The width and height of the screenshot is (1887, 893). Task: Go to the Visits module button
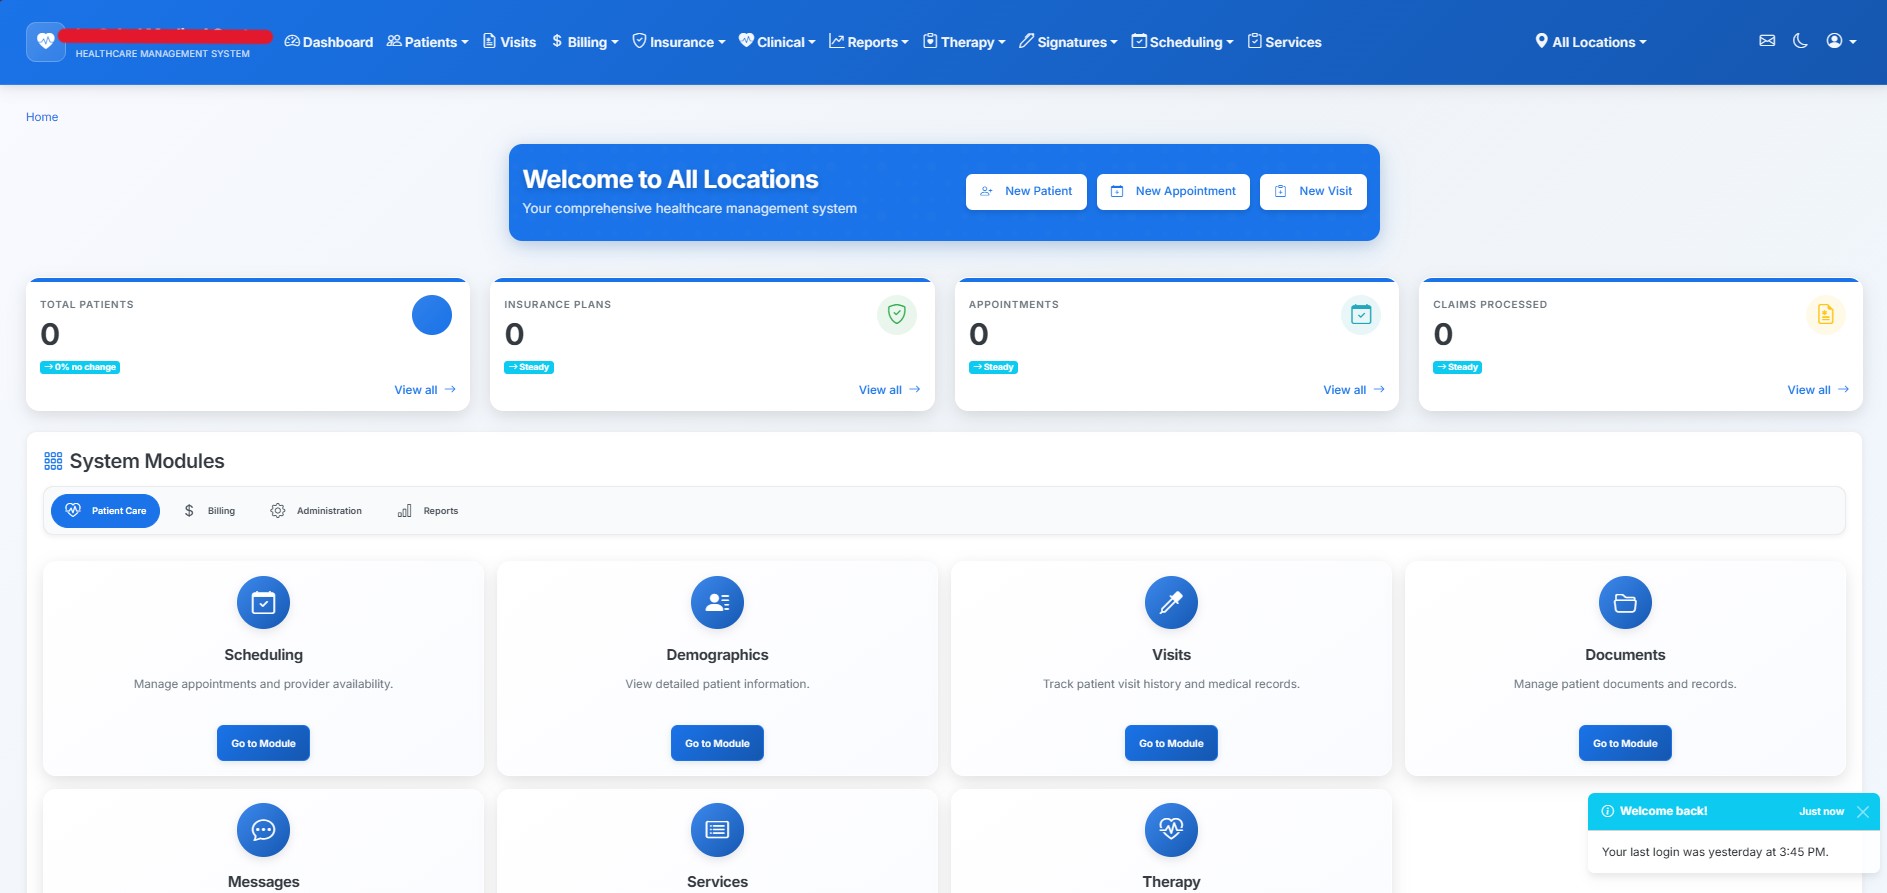[1171, 743]
